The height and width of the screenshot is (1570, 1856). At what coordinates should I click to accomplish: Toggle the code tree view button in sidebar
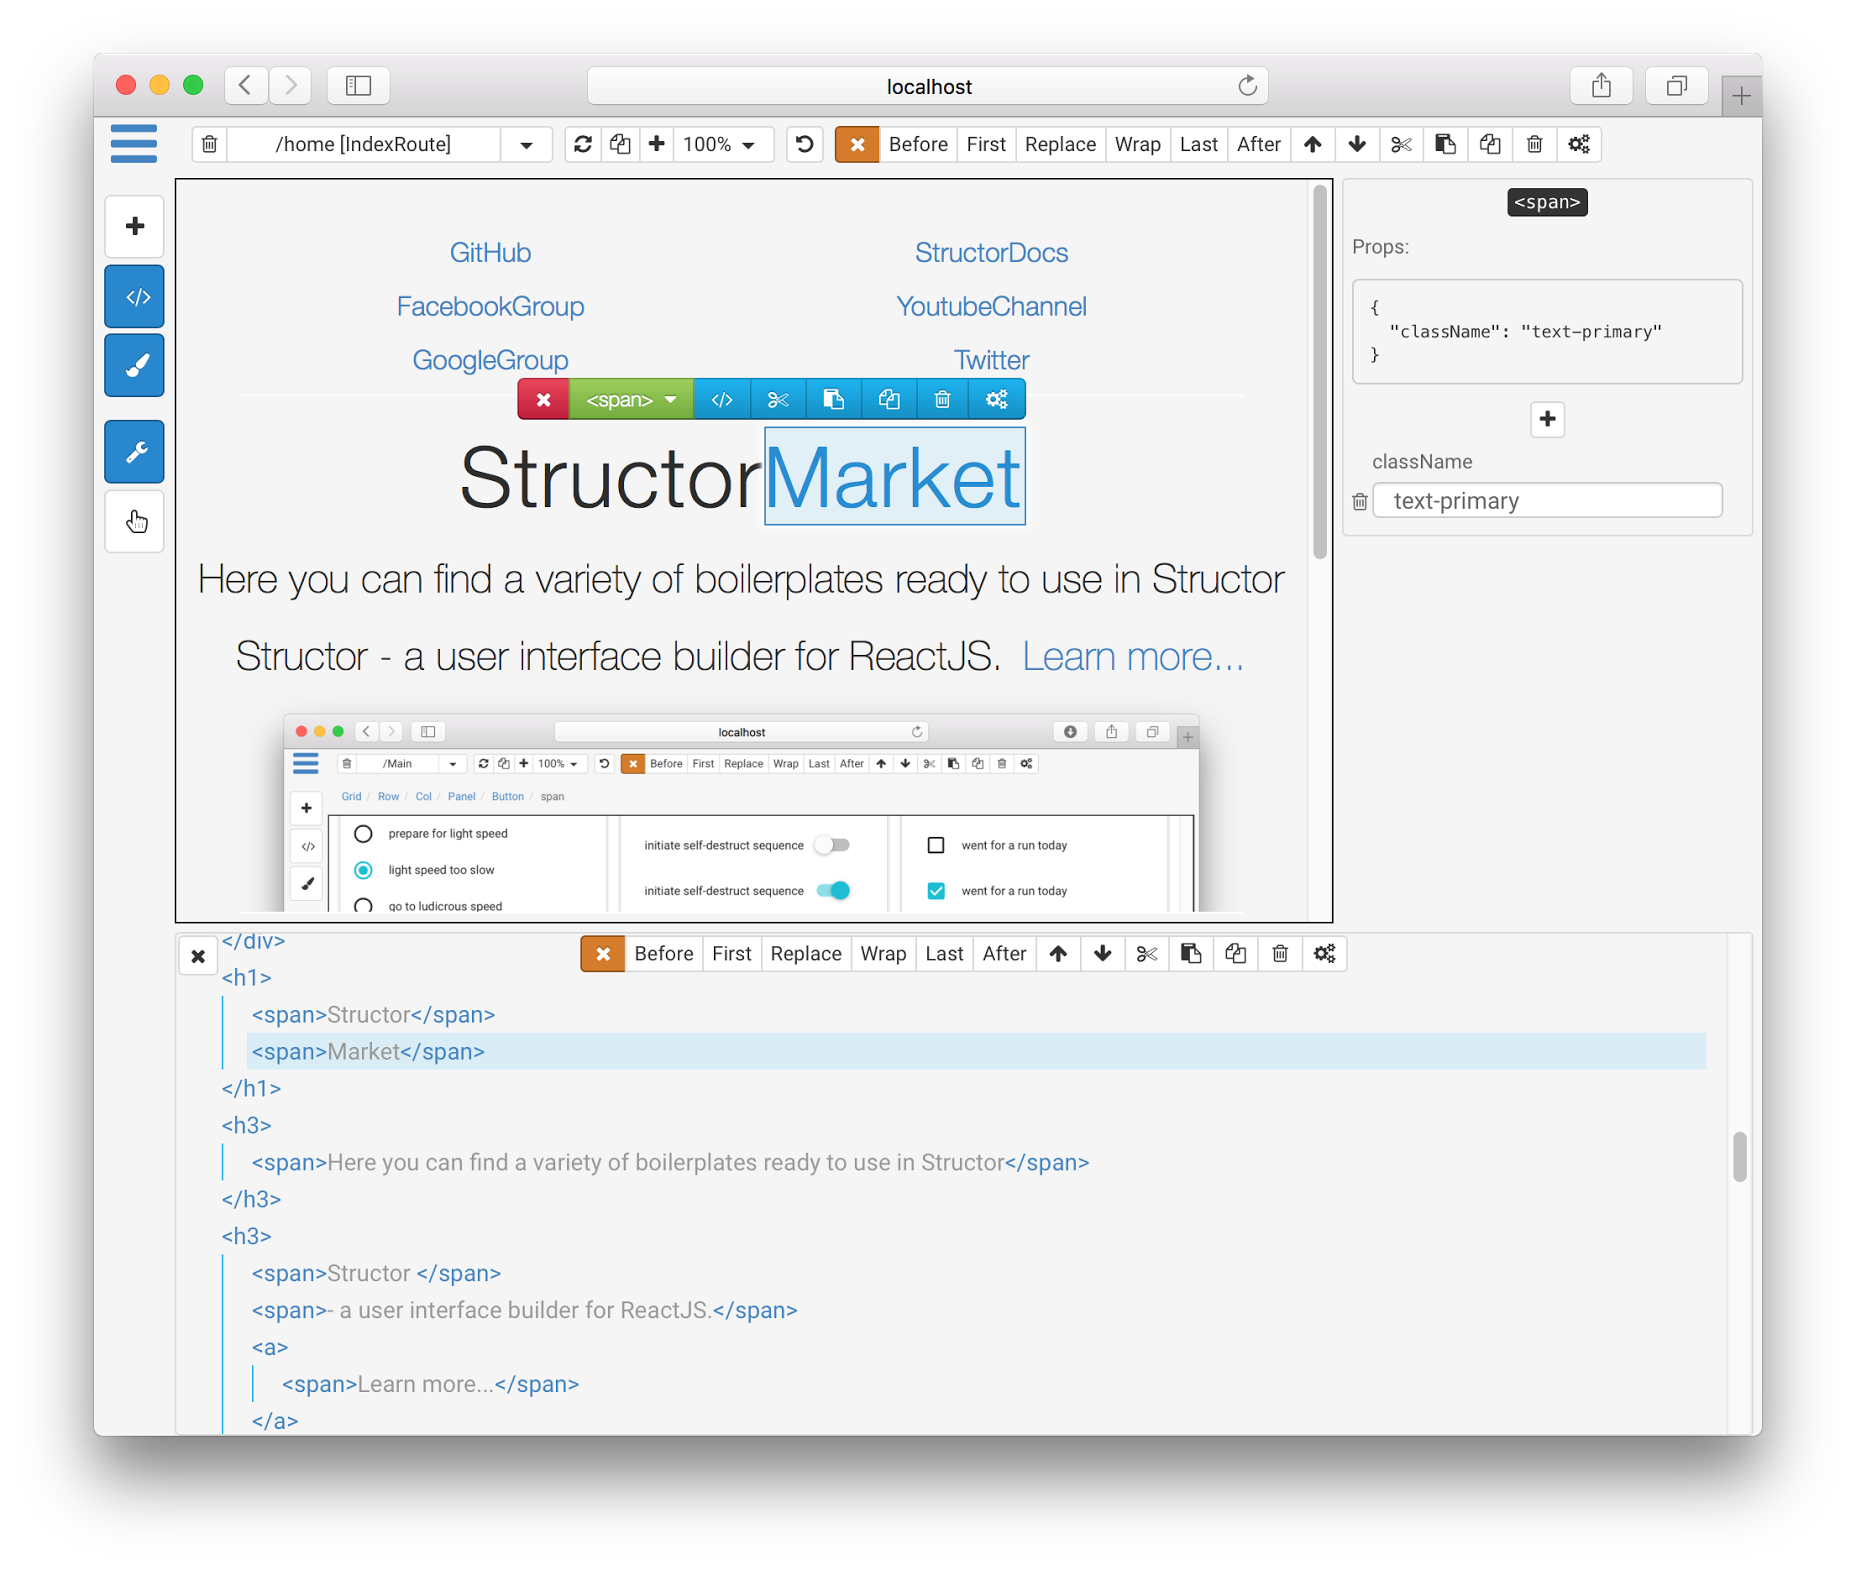click(135, 297)
